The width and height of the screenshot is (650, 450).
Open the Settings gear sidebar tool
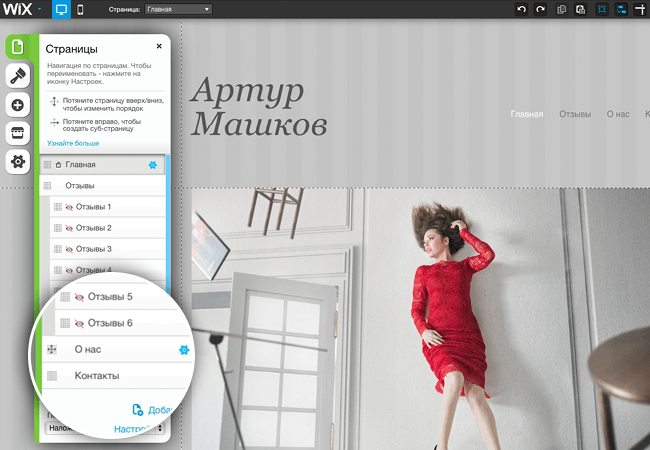pyautogui.click(x=18, y=162)
